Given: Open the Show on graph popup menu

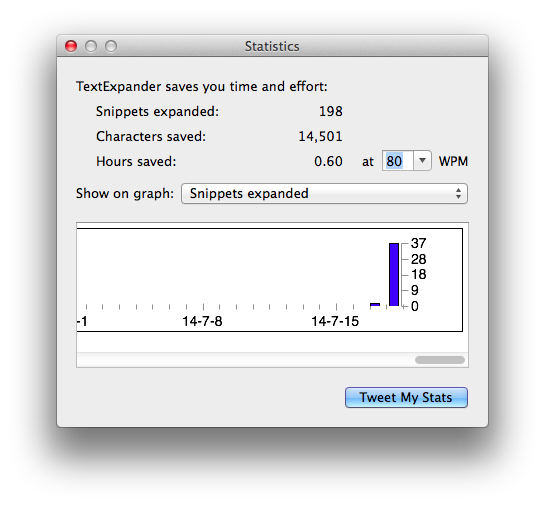Looking at the screenshot, I should pos(324,194).
